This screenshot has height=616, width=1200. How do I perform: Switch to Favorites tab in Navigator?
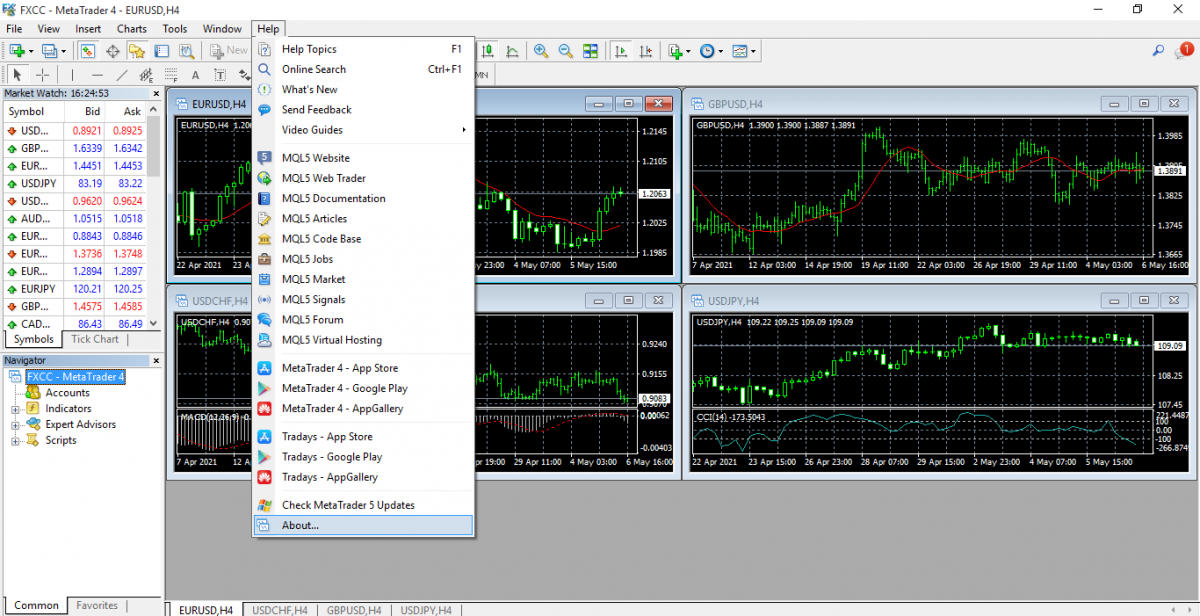[97, 605]
